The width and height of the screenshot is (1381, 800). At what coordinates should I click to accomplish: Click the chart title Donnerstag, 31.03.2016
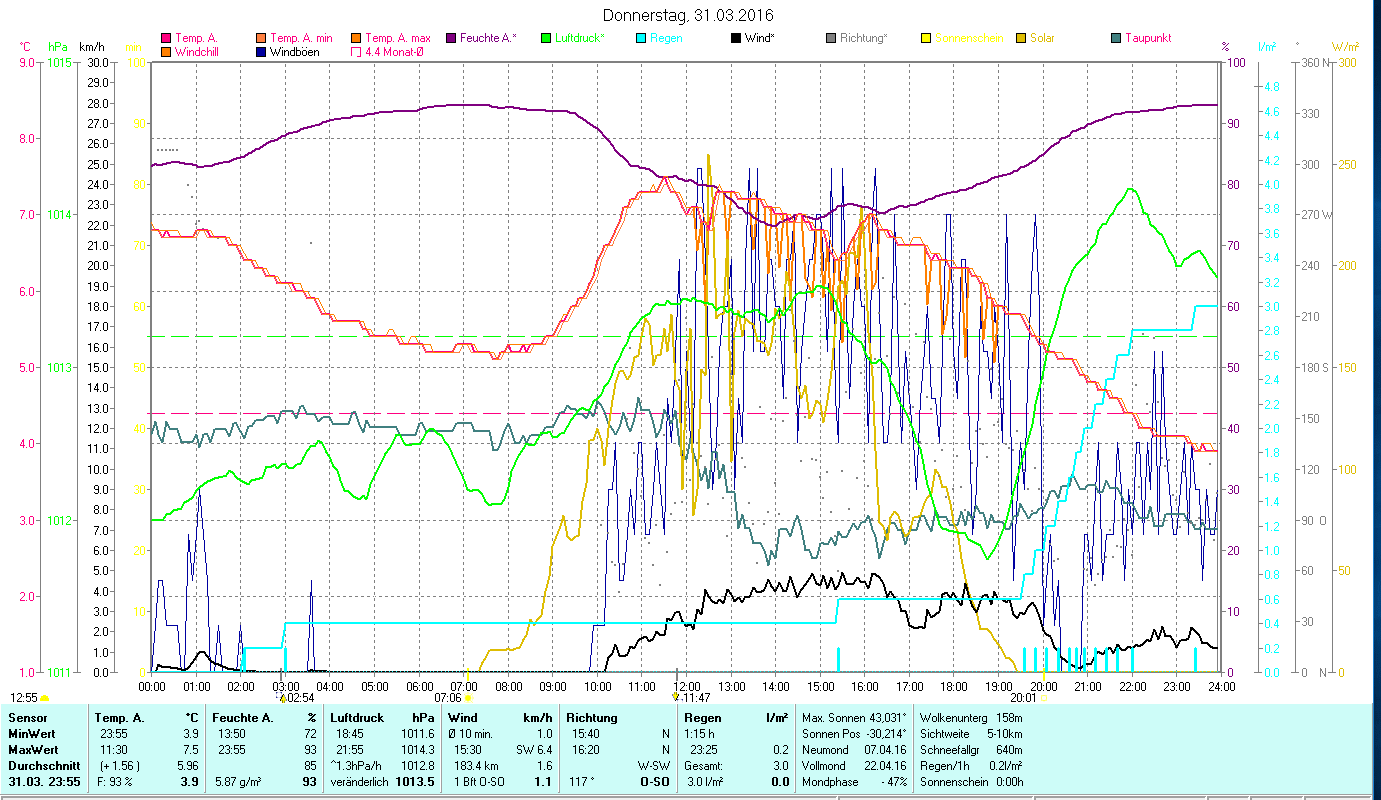(x=689, y=15)
